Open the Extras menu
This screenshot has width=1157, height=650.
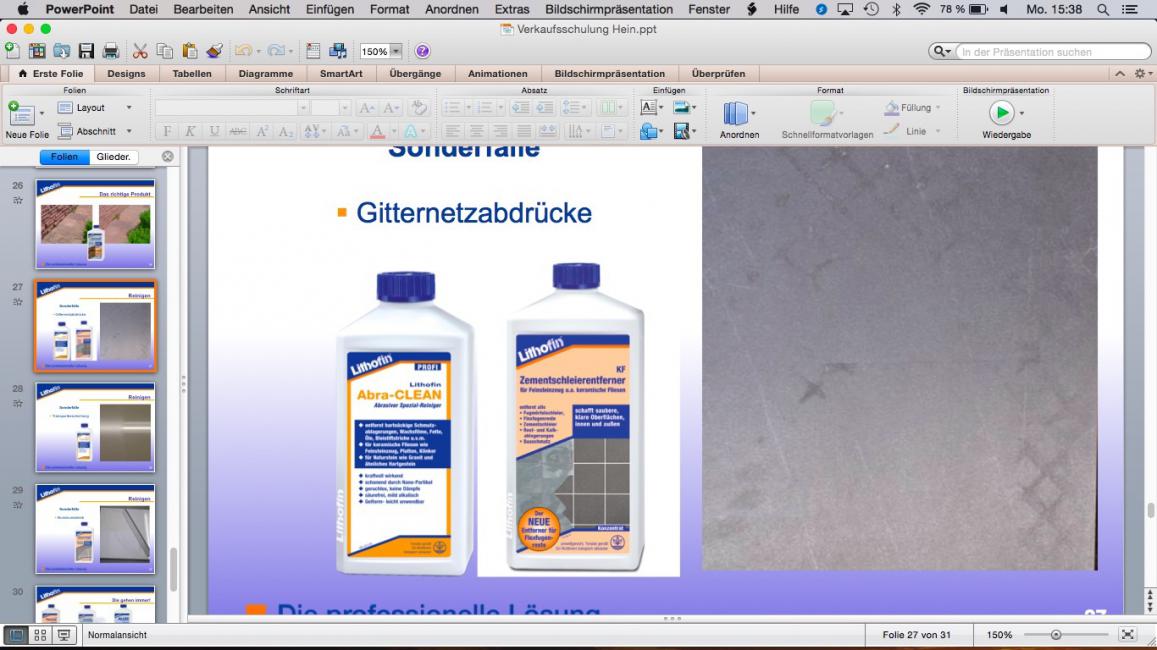511,10
